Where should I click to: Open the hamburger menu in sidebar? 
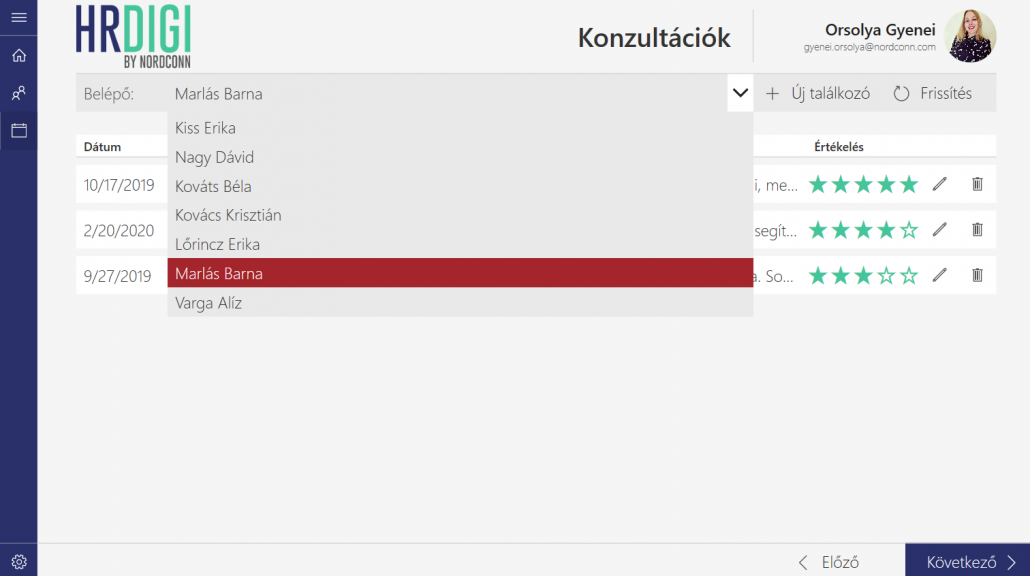tap(18, 17)
